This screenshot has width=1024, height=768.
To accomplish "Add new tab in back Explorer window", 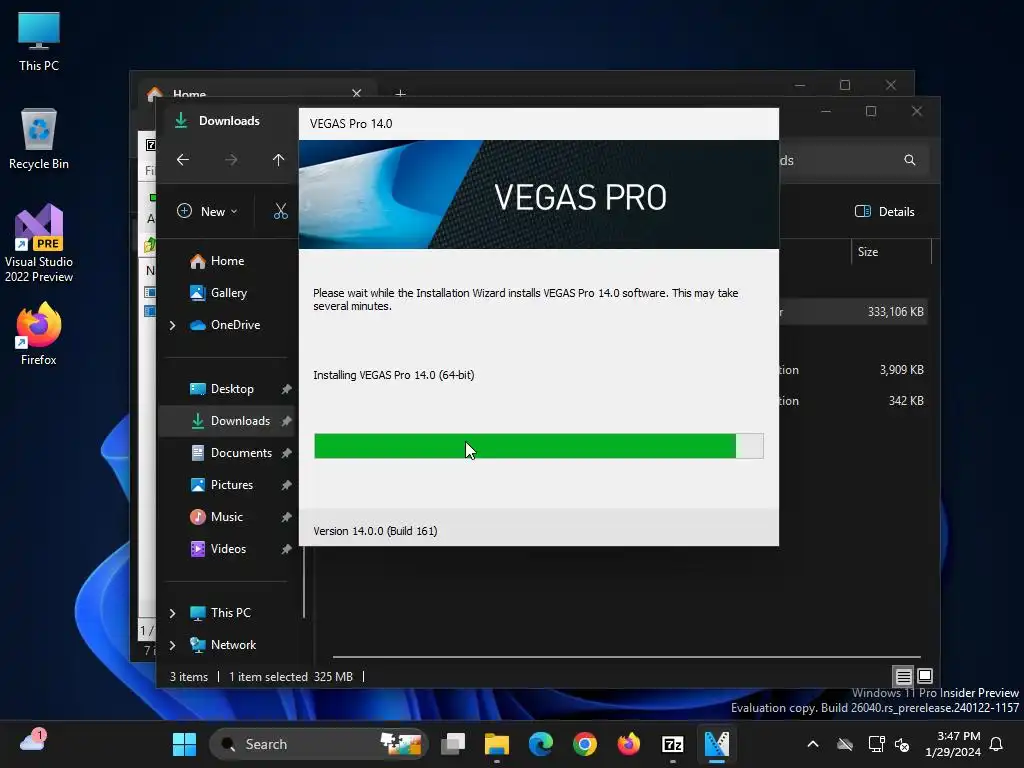I will 400,94.
